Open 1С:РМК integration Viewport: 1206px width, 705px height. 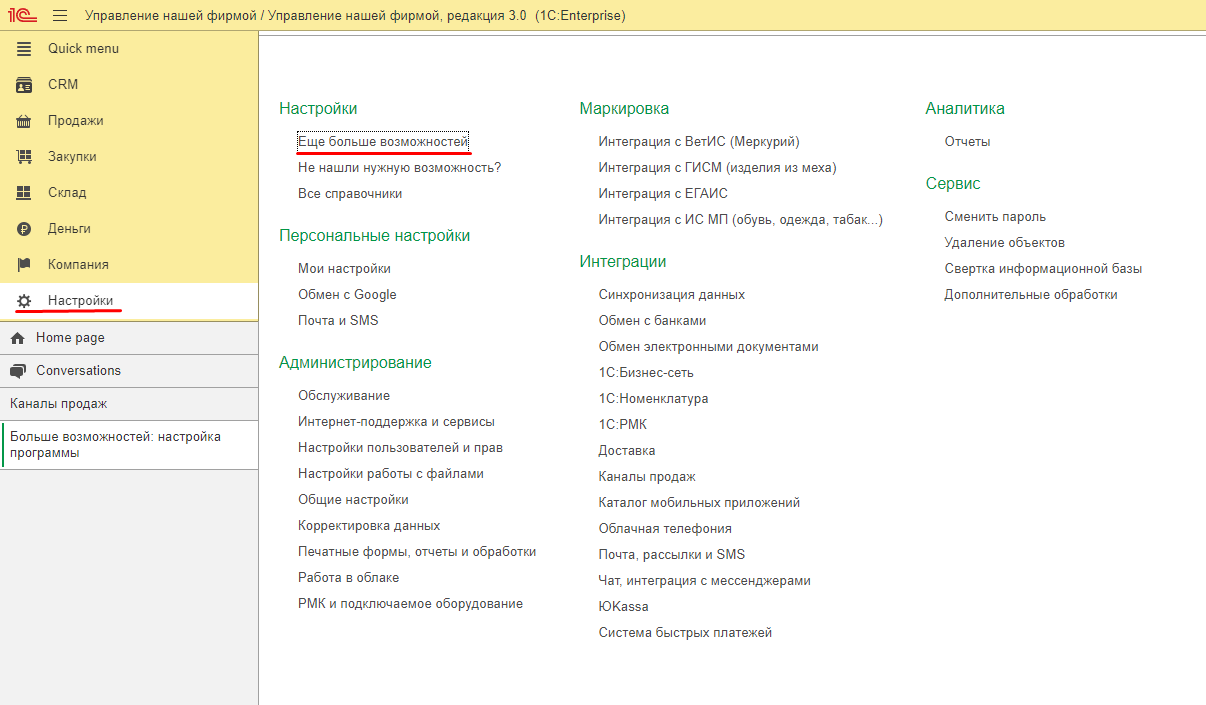tap(623, 425)
